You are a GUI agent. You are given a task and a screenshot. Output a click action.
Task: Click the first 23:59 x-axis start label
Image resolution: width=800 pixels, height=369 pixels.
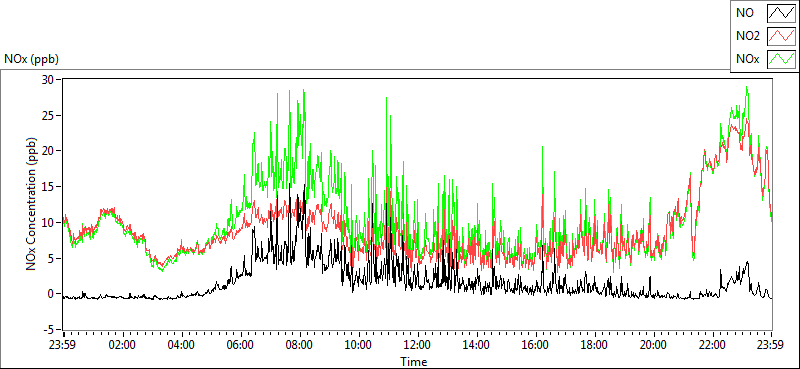click(63, 344)
